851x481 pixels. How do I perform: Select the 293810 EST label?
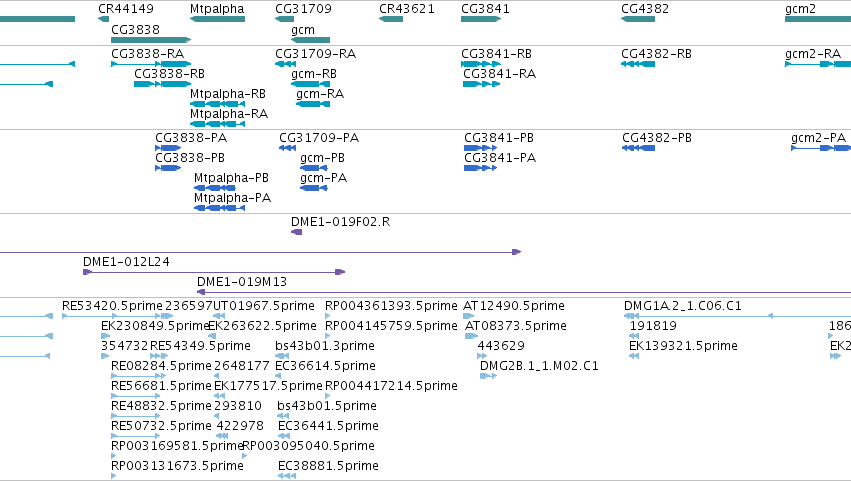pos(238,407)
